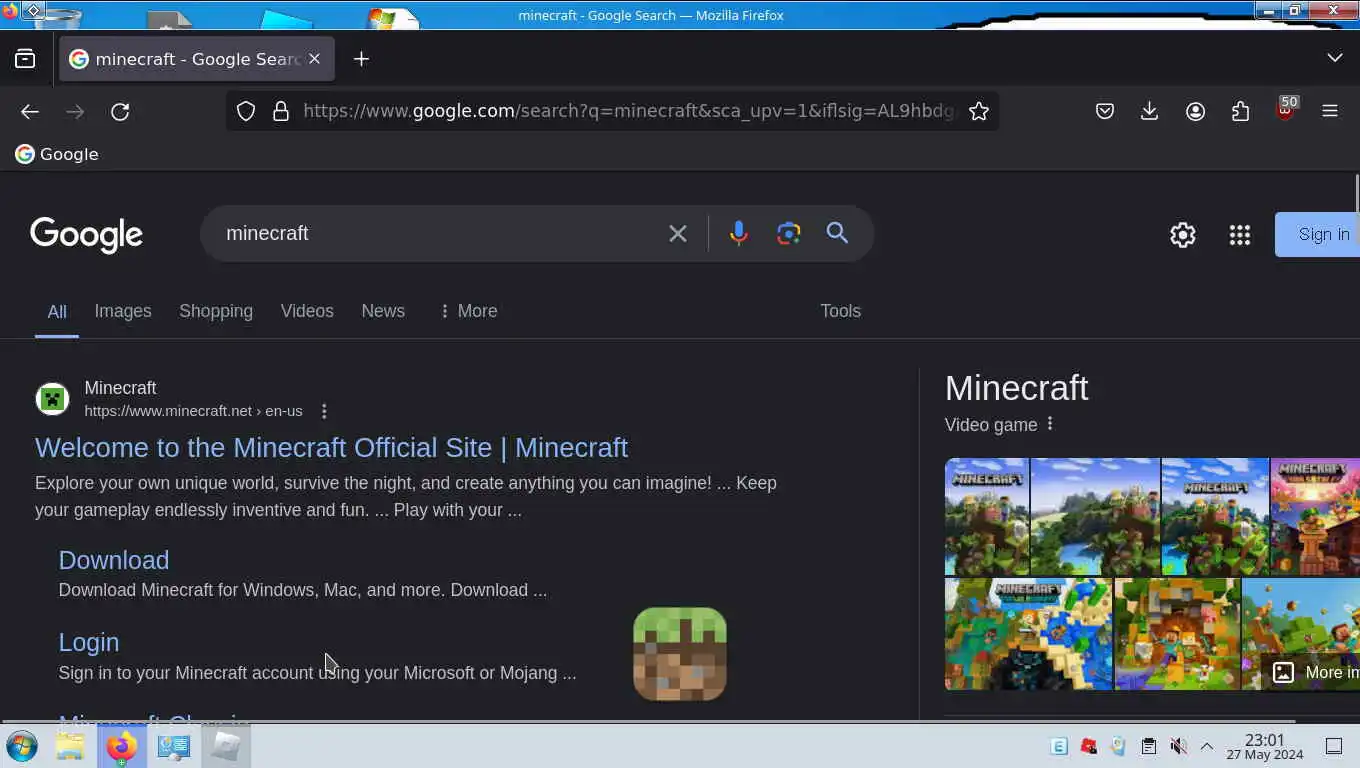This screenshot has height=768, width=1360.
Task: List all tabs with chevron button
Action: pos(1334,58)
